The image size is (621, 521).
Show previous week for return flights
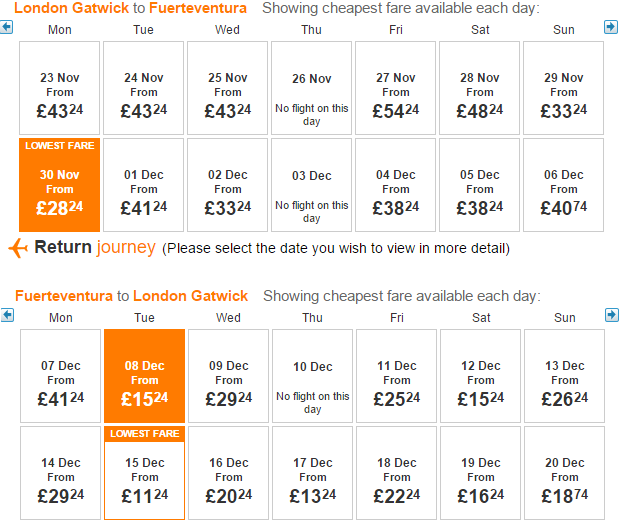click(7, 315)
